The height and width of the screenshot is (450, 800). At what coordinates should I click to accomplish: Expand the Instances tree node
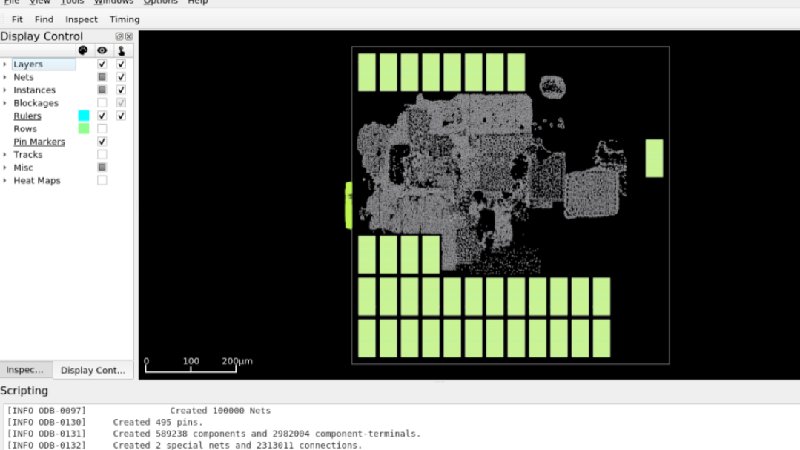[5, 90]
